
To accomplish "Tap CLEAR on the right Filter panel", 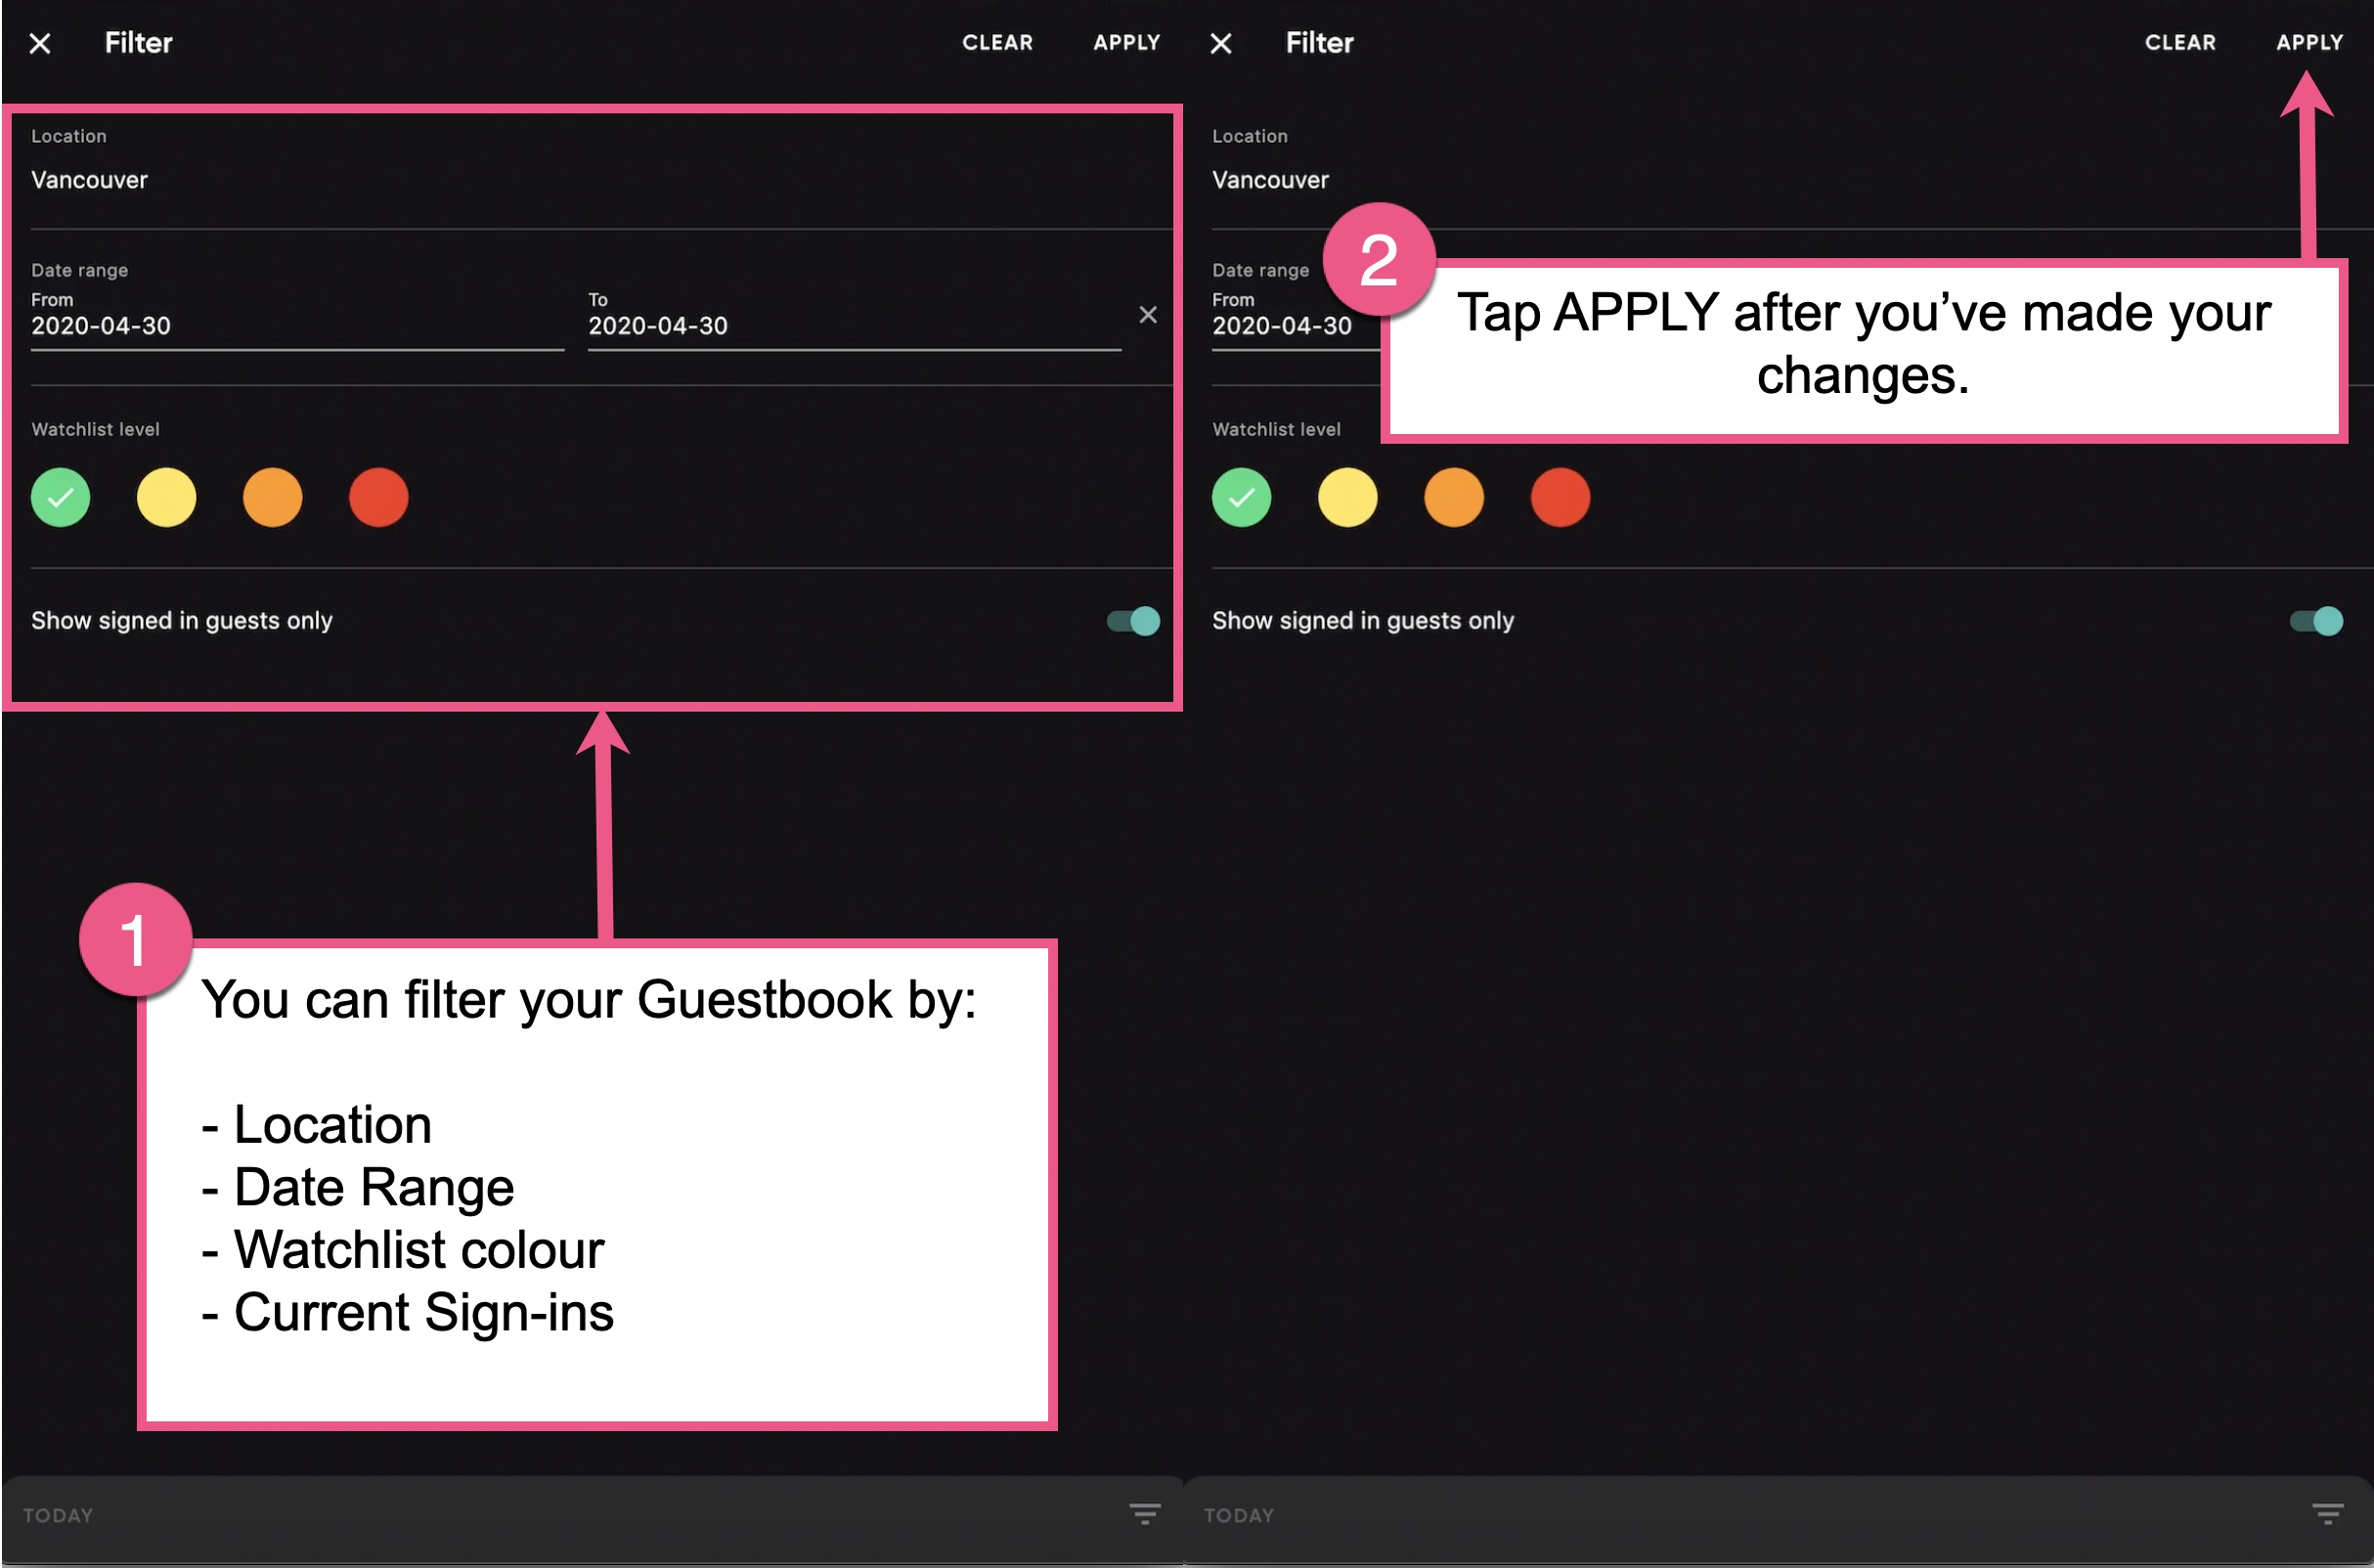I will click(2181, 43).
